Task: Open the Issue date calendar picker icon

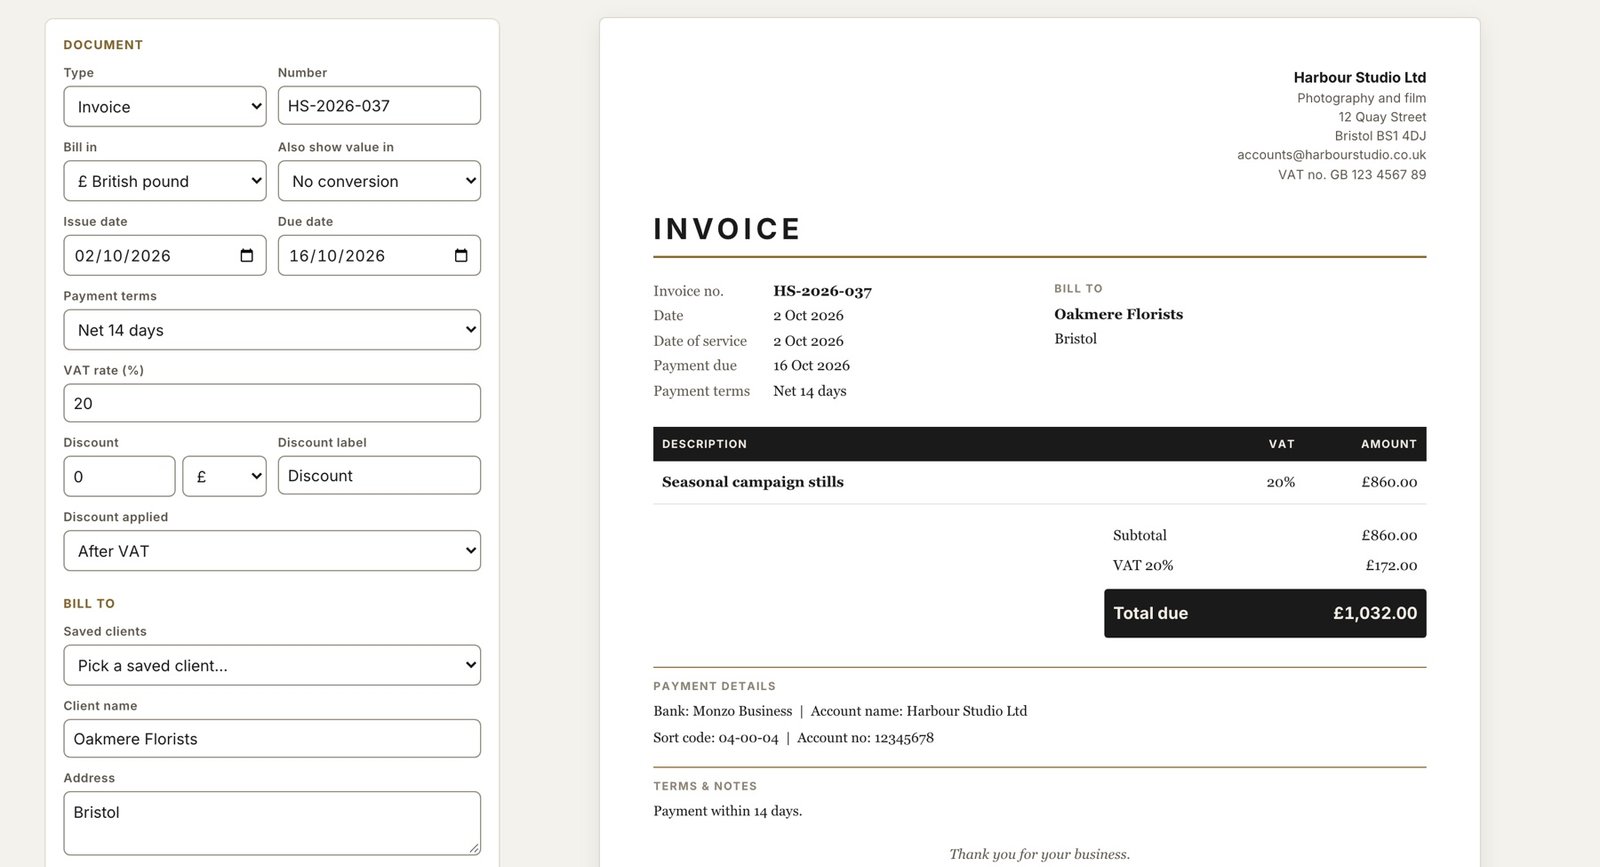Action: [x=247, y=256]
